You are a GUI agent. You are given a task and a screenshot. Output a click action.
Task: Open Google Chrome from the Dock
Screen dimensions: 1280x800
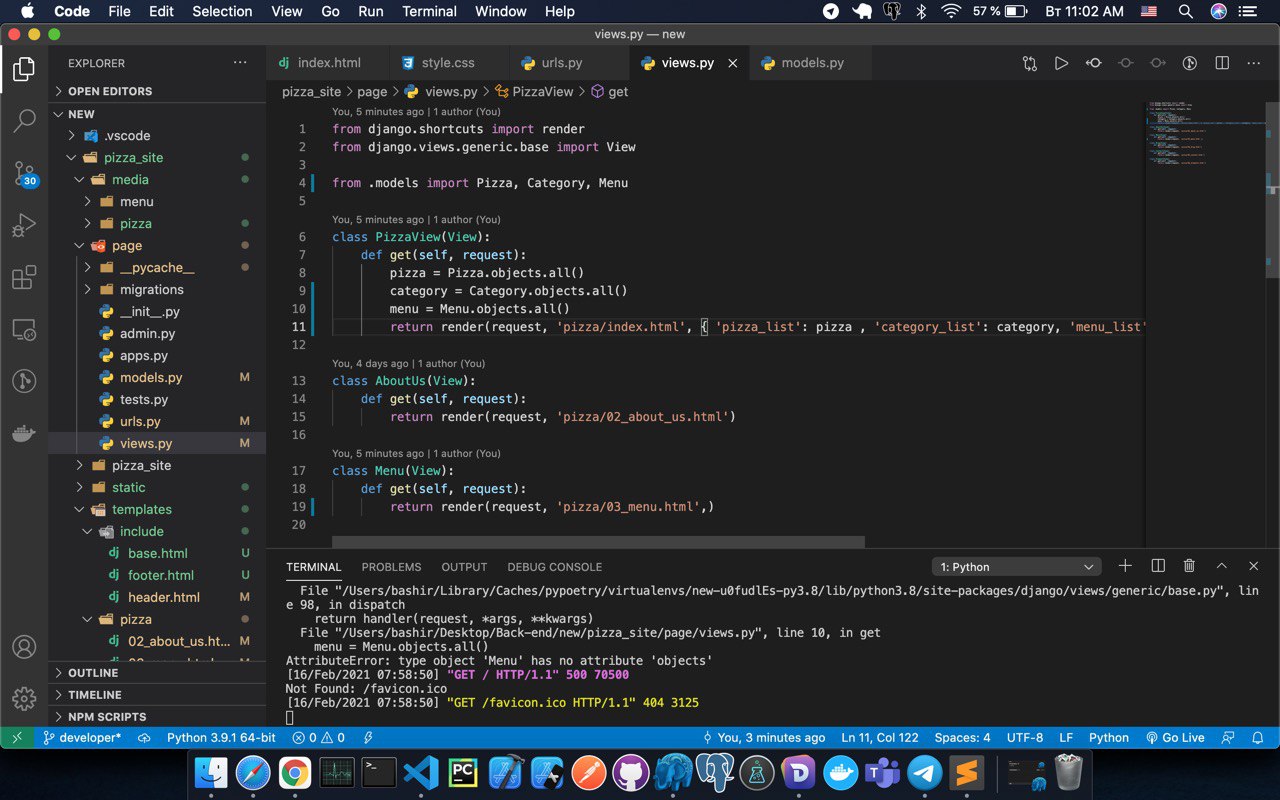pyautogui.click(x=294, y=772)
